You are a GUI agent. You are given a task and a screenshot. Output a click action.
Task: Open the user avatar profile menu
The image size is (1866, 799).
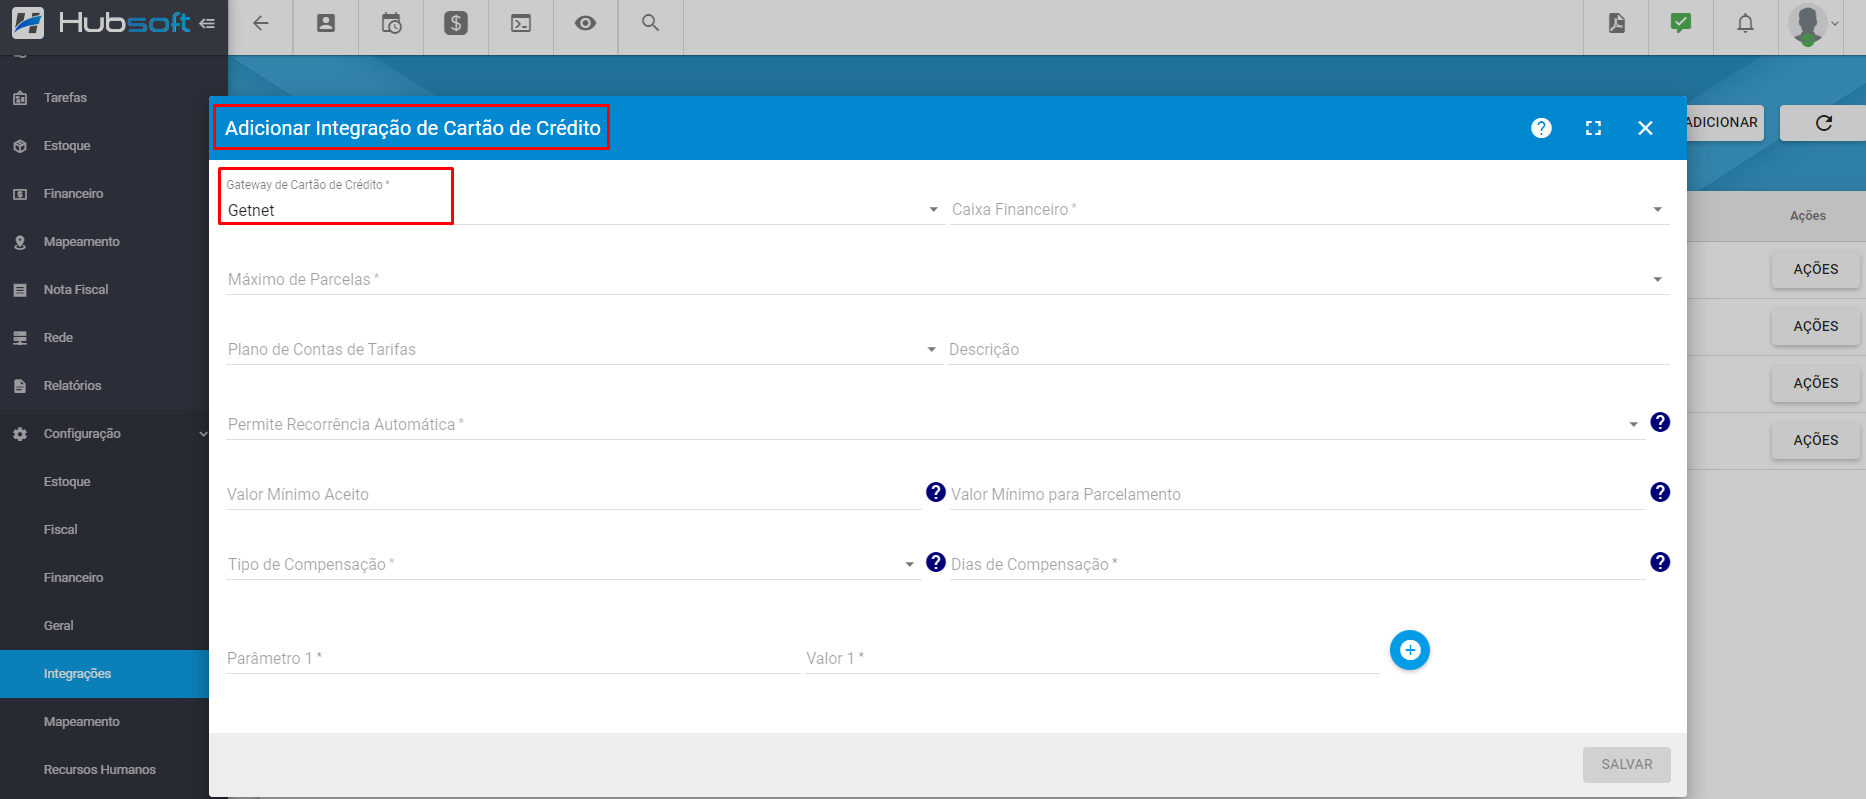[x=1814, y=24]
